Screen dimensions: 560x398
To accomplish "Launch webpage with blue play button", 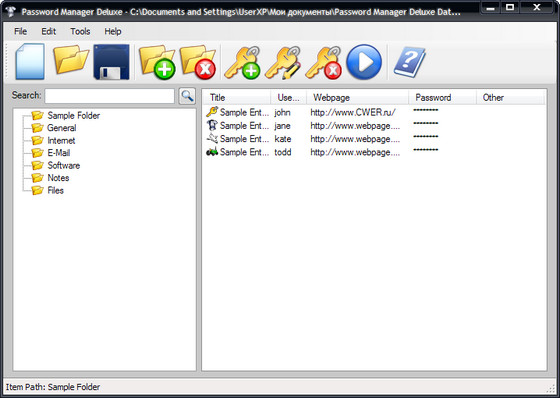I will point(364,62).
